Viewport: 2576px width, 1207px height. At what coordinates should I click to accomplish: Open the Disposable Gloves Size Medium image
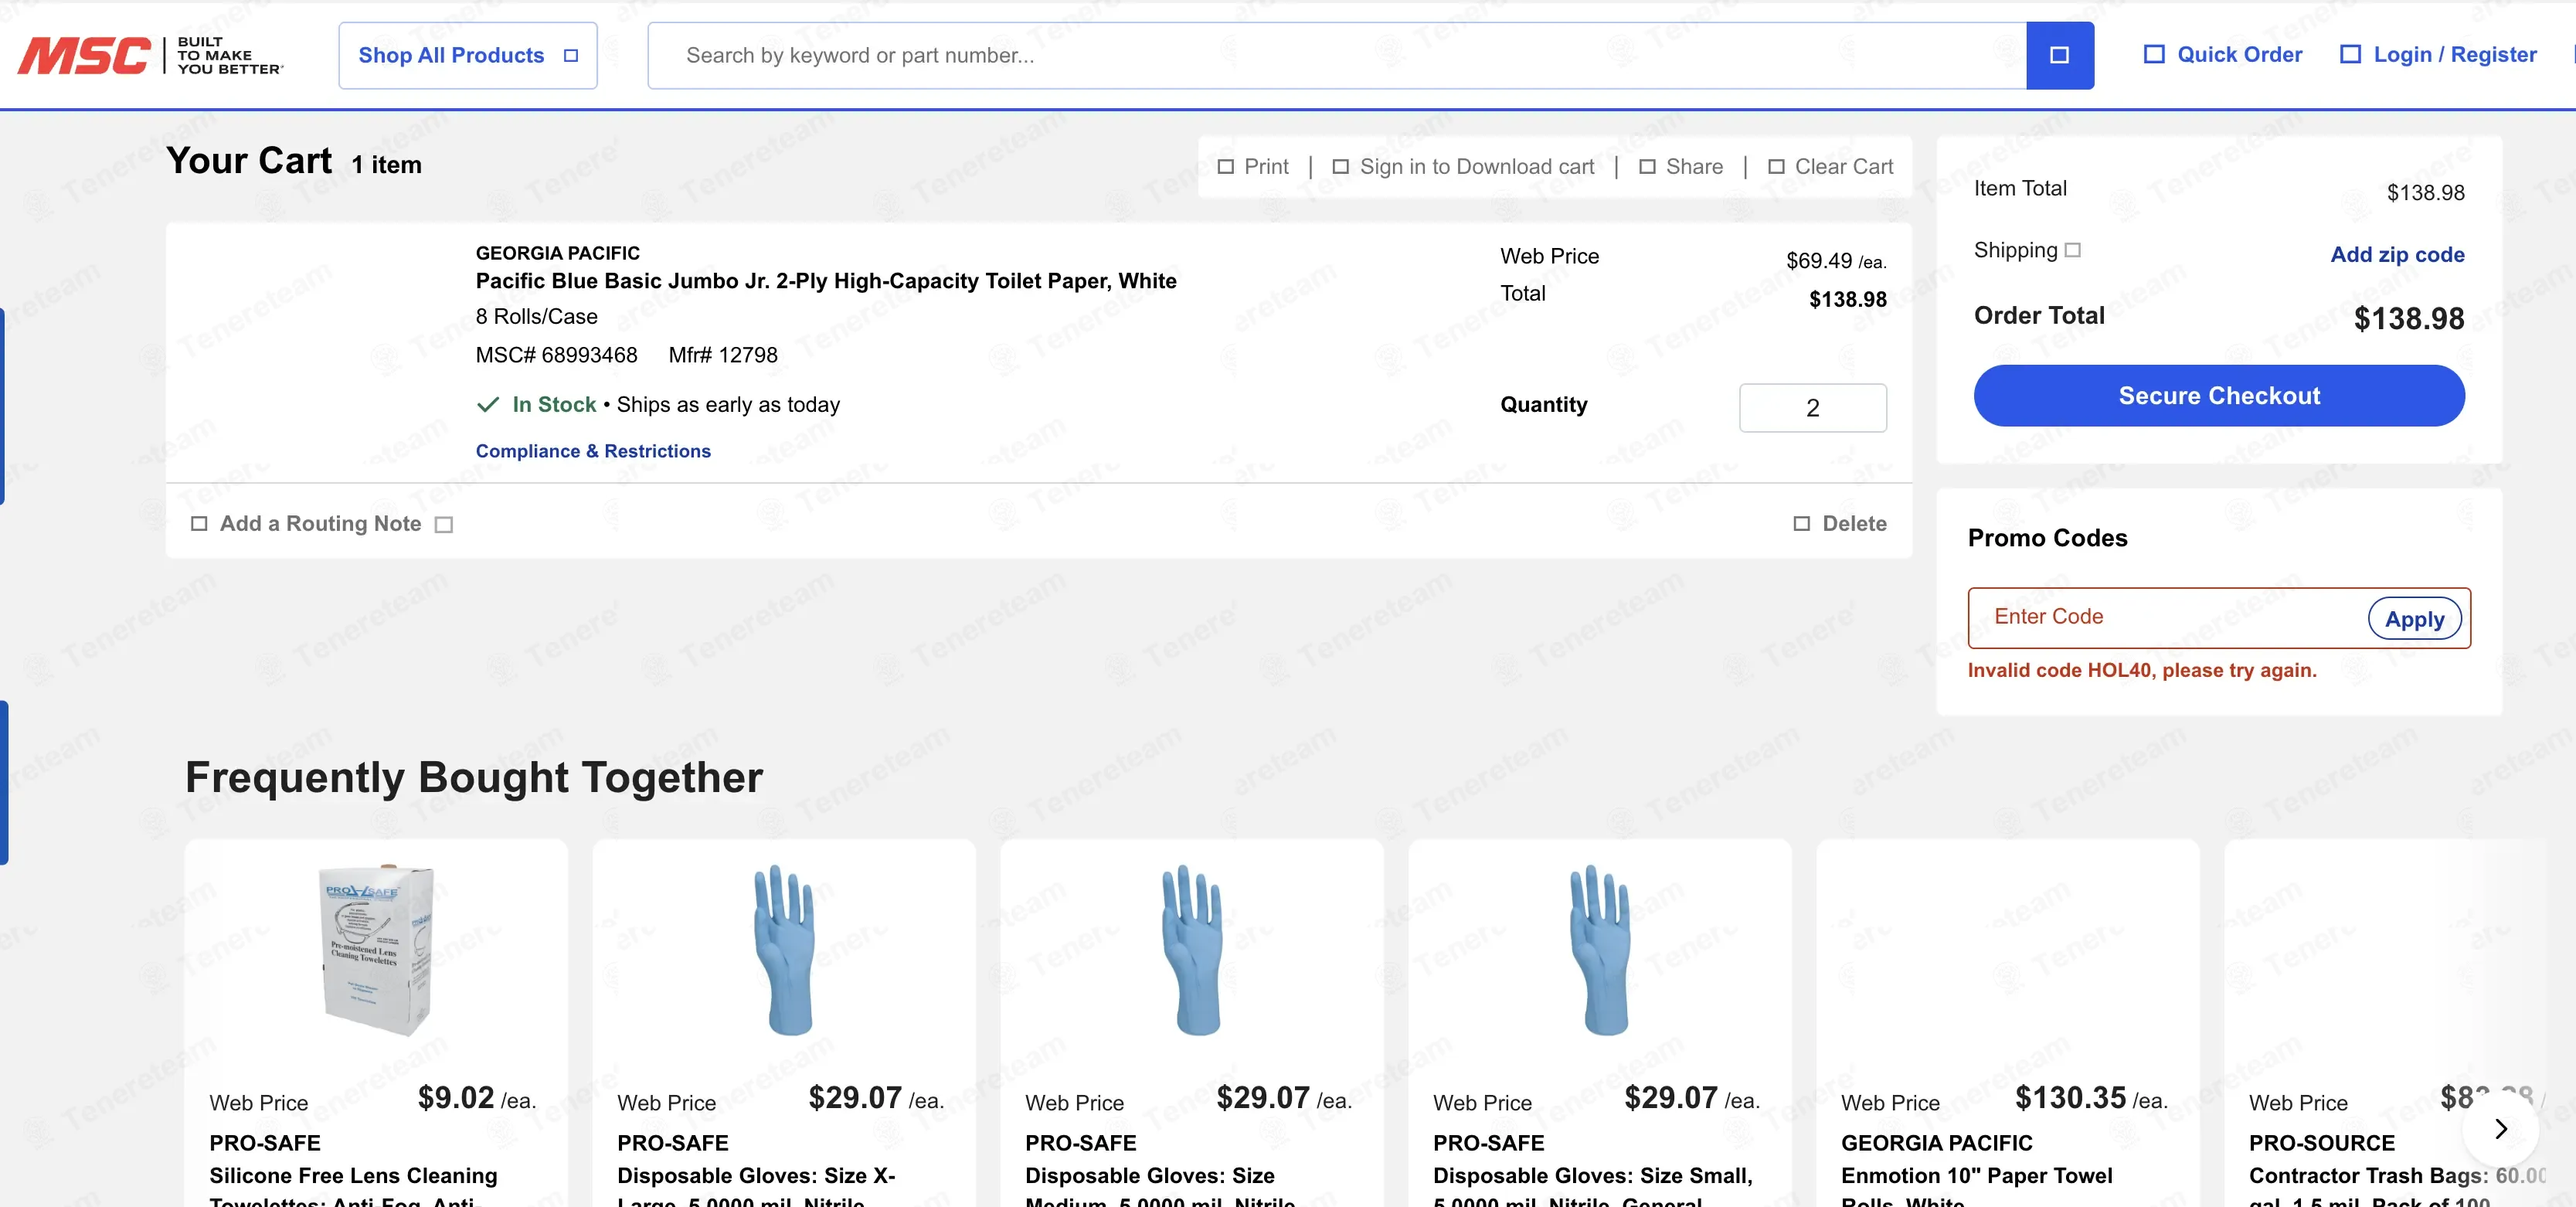click(1192, 950)
